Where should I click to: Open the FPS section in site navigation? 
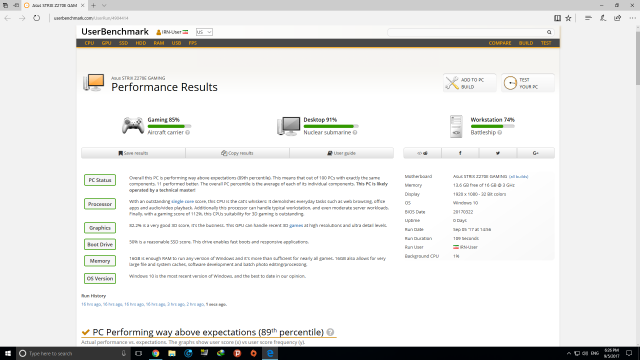193,43
